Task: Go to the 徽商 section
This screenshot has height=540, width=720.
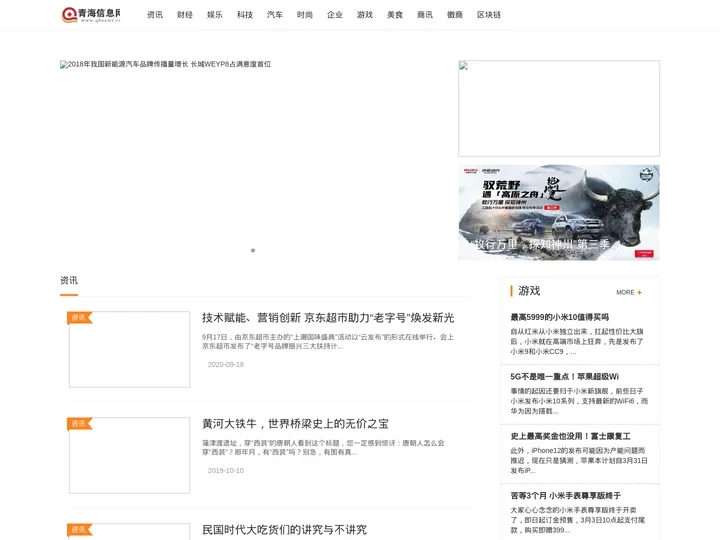Action: pyautogui.click(x=455, y=15)
